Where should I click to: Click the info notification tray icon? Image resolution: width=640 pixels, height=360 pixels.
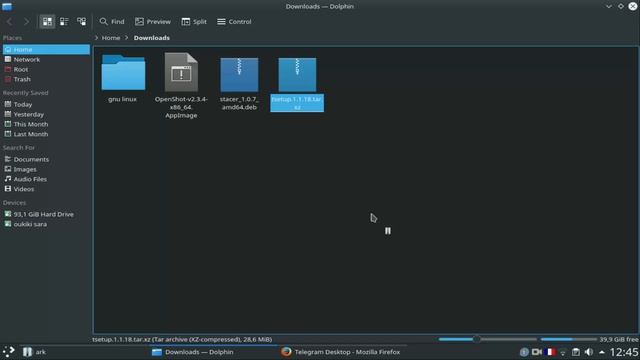pyautogui.click(x=524, y=352)
